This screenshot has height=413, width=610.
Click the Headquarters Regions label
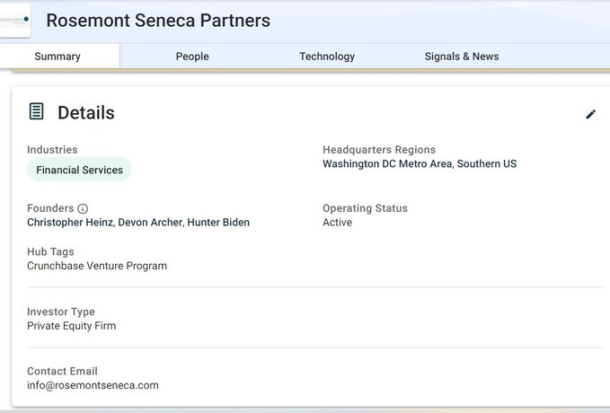pos(379,150)
